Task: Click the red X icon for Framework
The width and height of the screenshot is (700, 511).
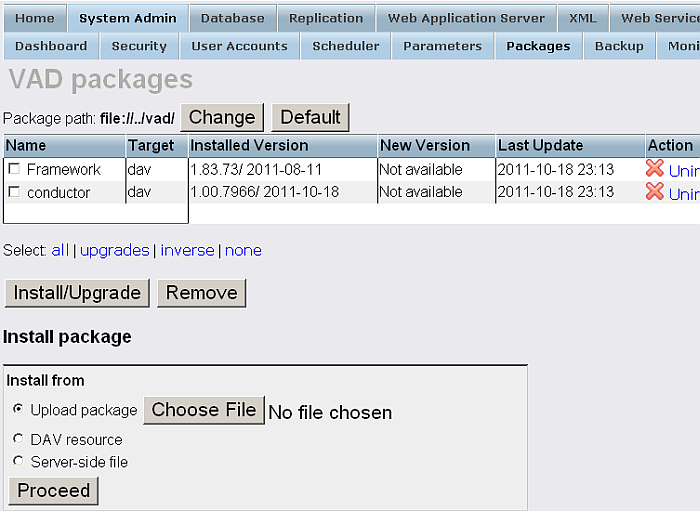Action: coord(655,169)
